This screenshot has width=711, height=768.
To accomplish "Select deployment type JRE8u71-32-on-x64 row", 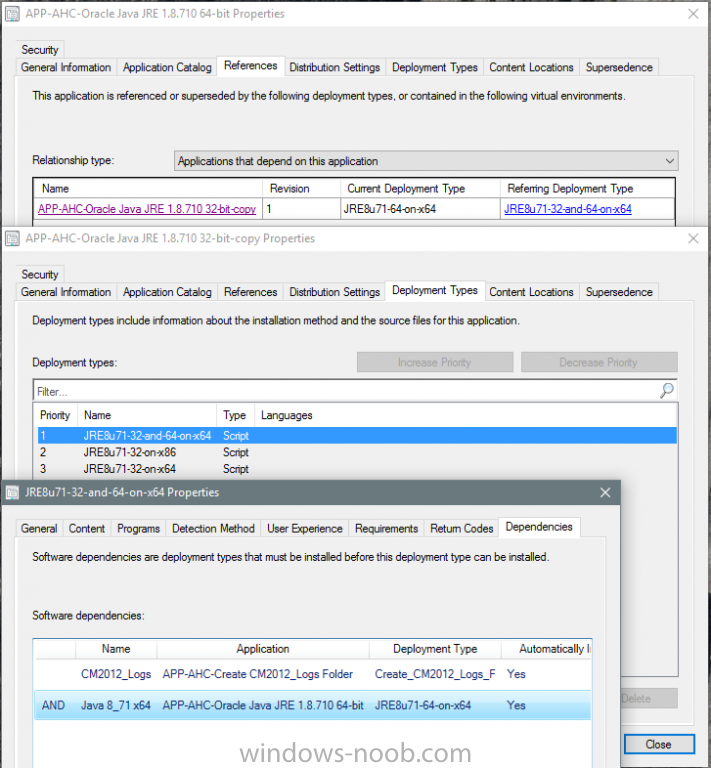I will coord(357,469).
